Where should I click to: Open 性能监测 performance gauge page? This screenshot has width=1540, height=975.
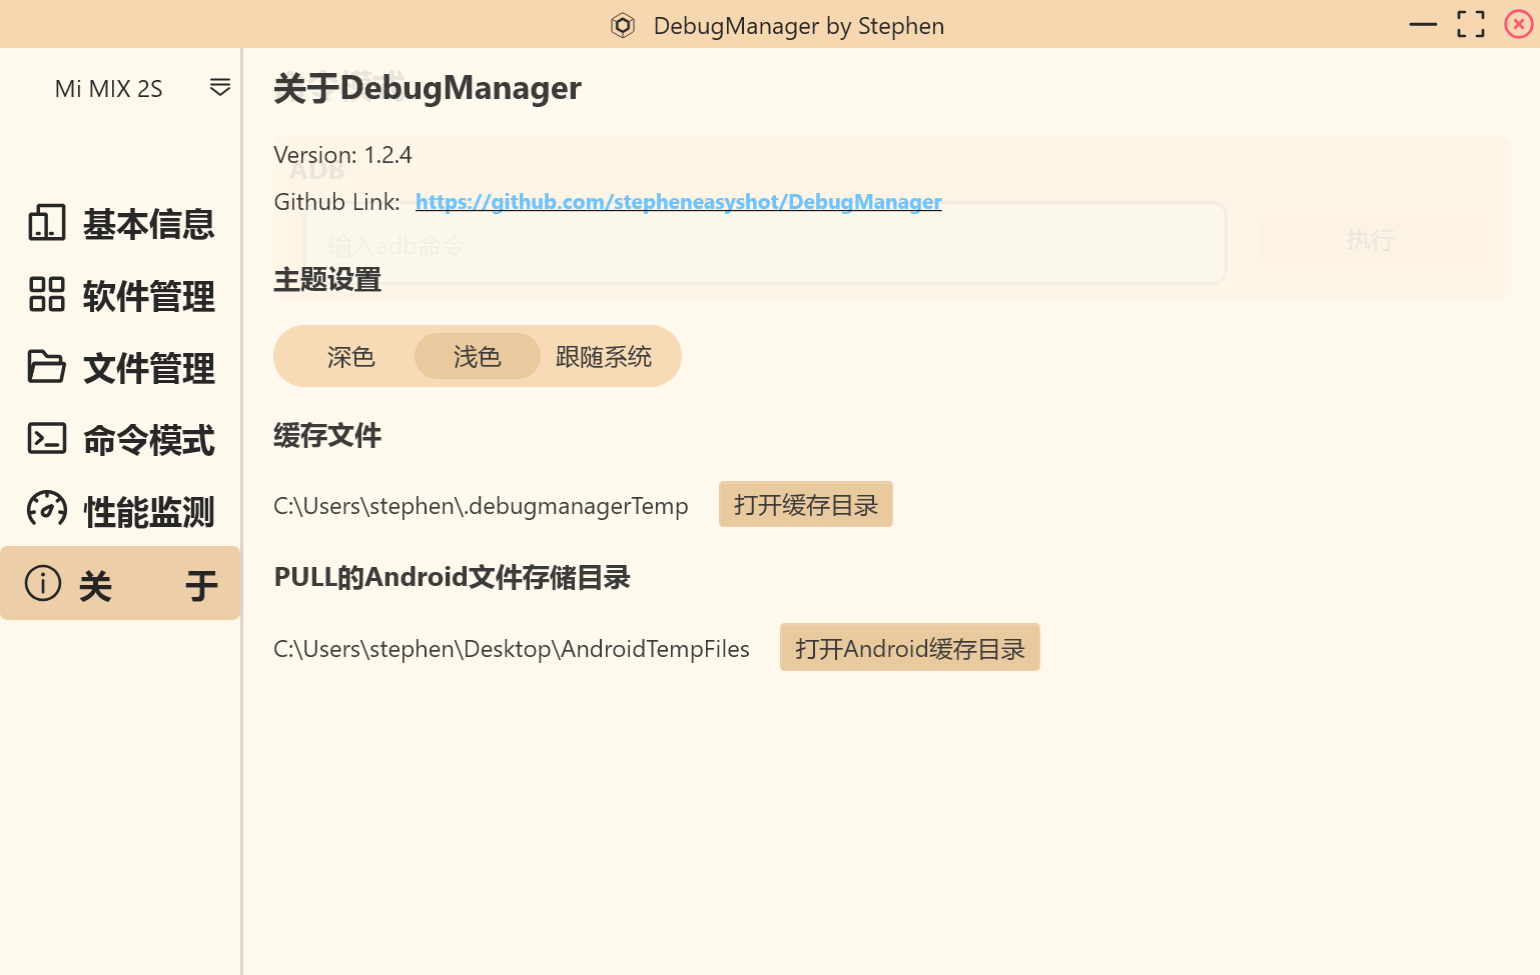[x=121, y=512]
